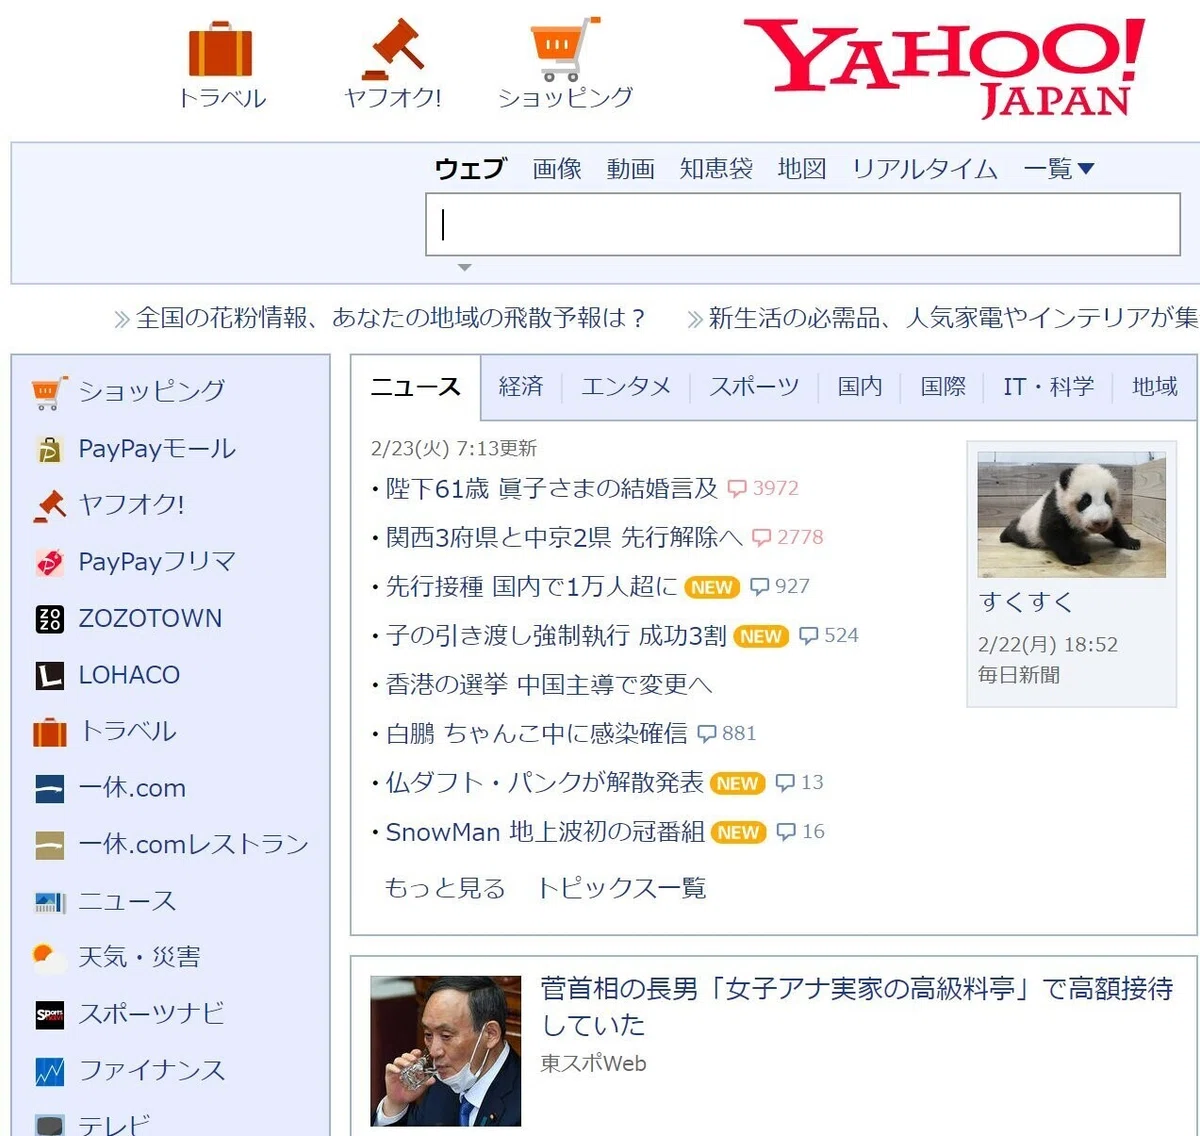This screenshot has width=1200, height=1136.
Task: Click the shopping cart icon in sidebar
Action: click(x=49, y=392)
